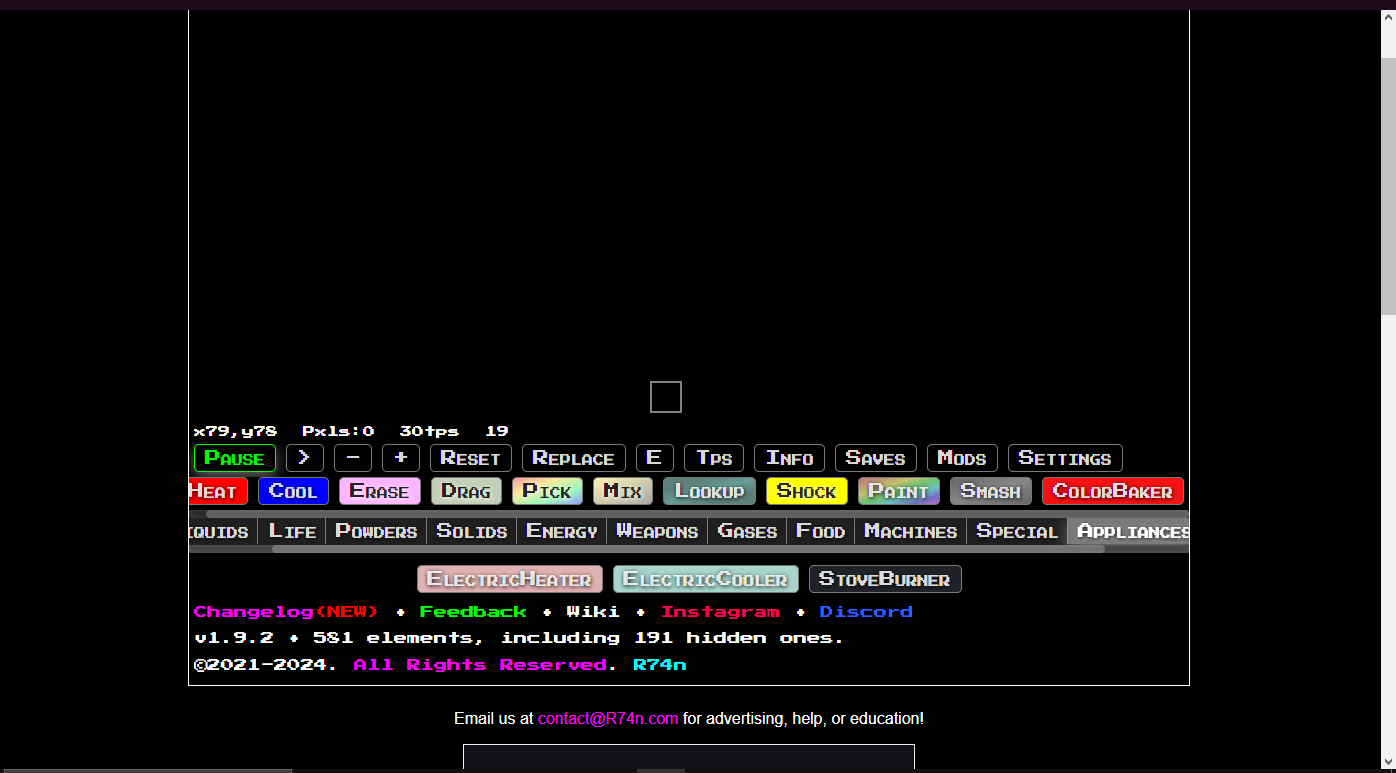Open the R74n link
This screenshot has height=773, width=1396.
pyautogui.click(x=660, y=664)
